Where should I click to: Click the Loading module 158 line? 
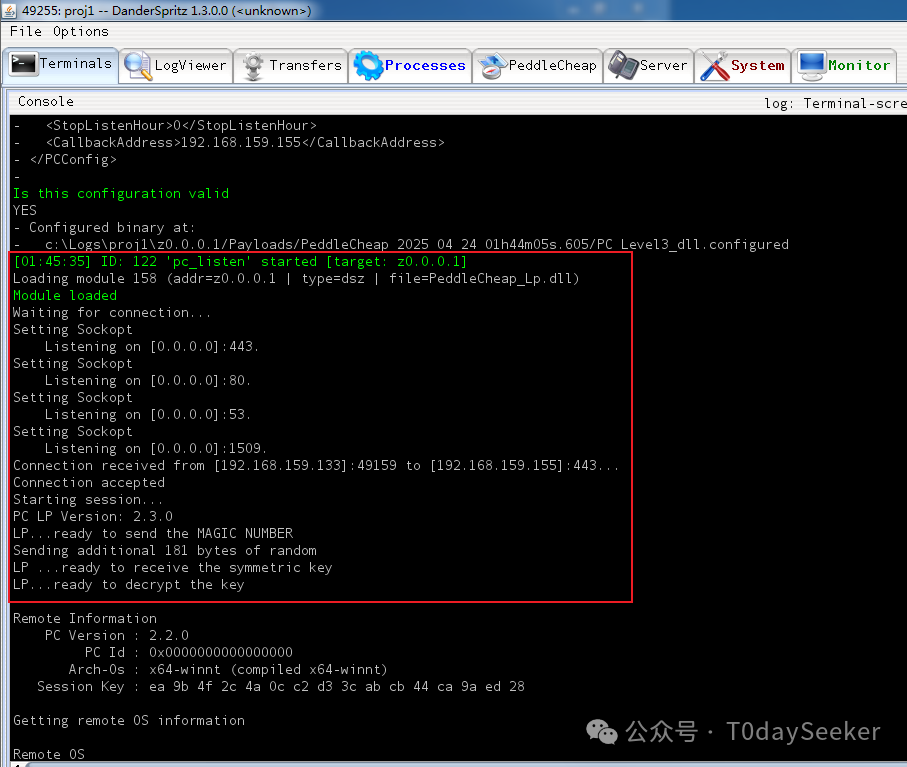[296, 278]
